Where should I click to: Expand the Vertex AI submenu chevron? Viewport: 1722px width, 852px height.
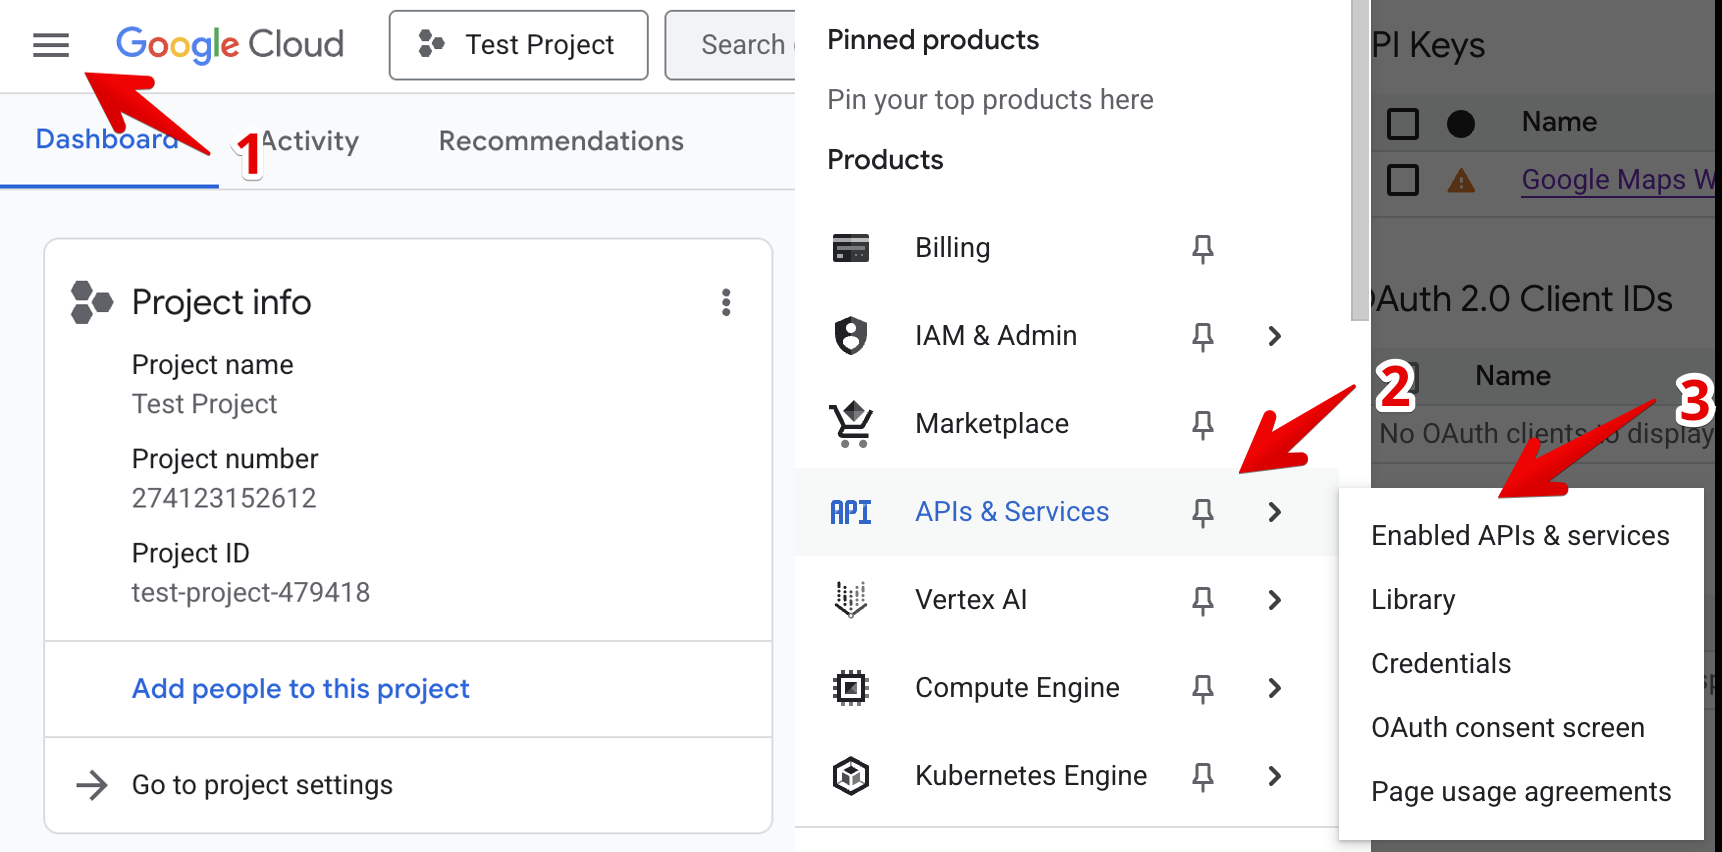tap(1274, 600)
